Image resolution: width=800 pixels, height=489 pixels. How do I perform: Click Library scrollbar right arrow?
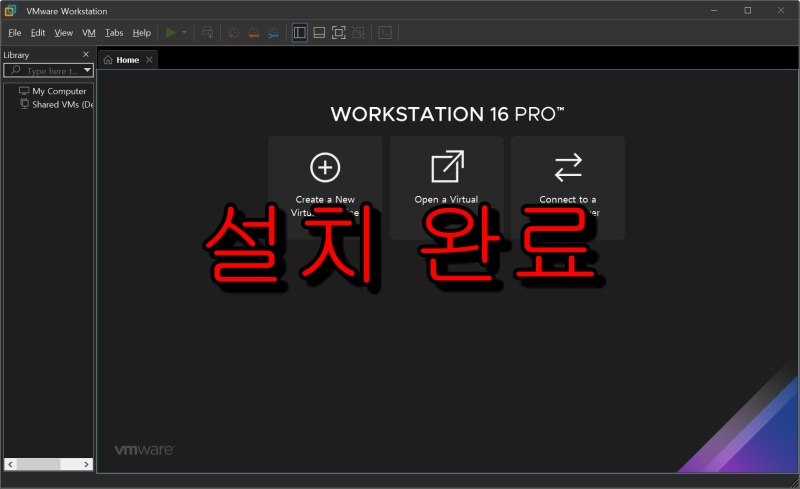tap(86, 464)
